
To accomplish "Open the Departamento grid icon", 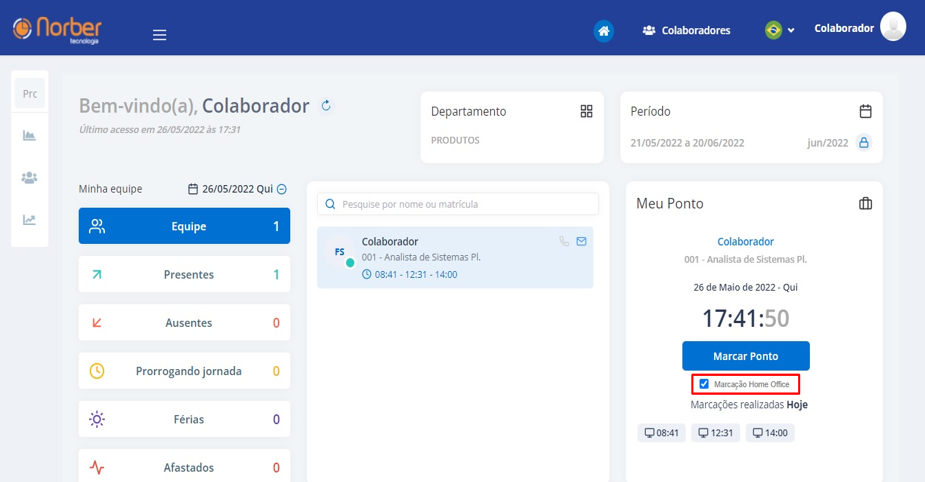I will pyautogui.click(x=586, y=111).
